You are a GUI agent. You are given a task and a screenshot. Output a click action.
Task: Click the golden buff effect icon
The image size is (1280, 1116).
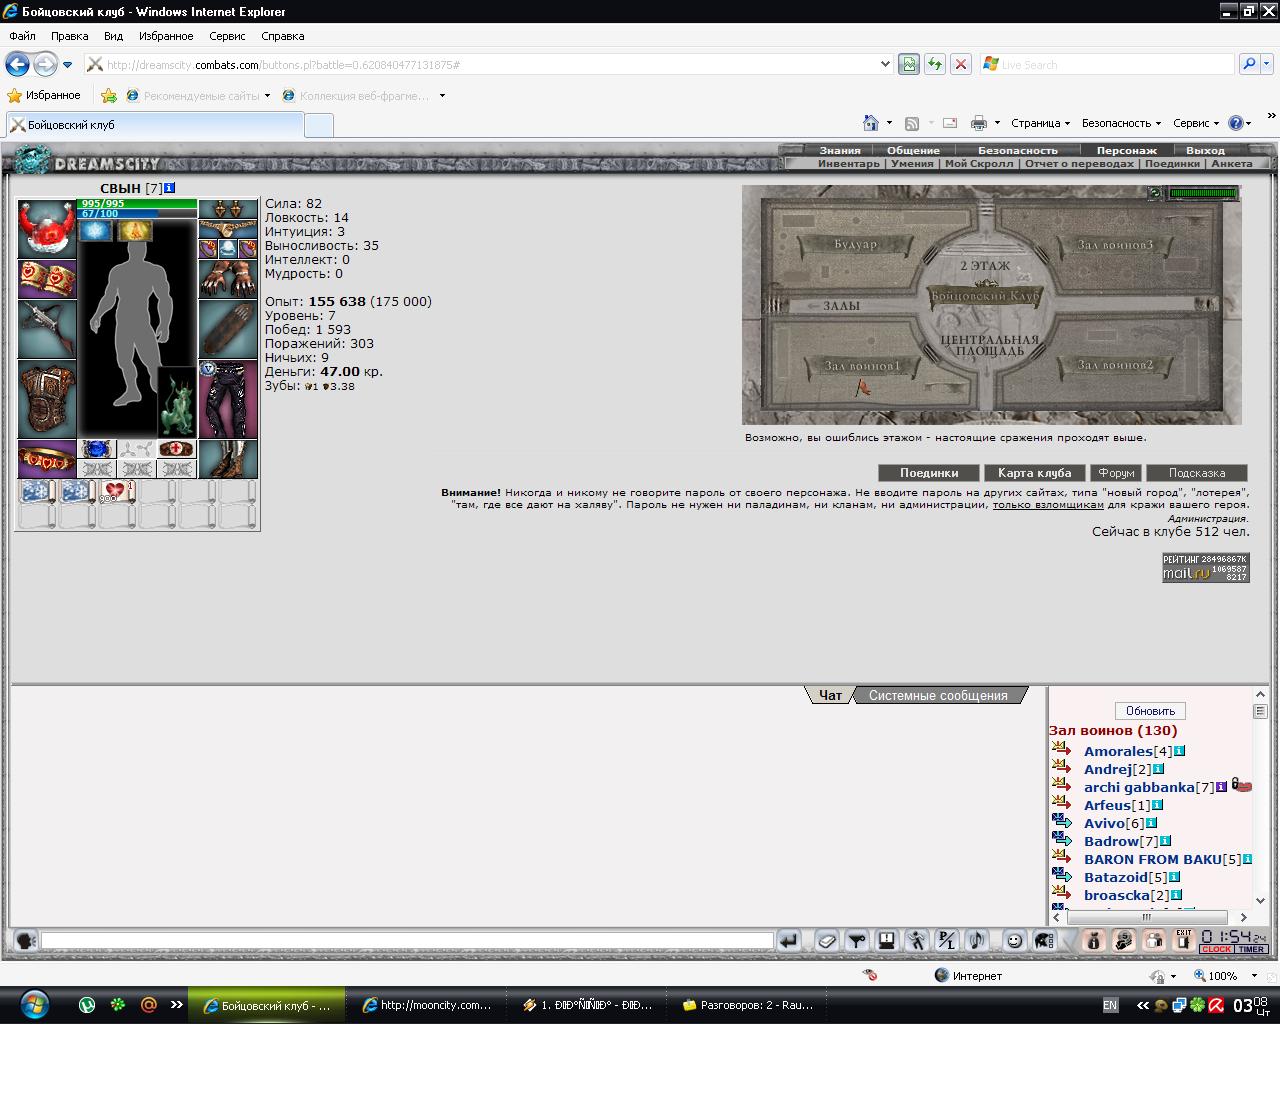tap(134, 231)
